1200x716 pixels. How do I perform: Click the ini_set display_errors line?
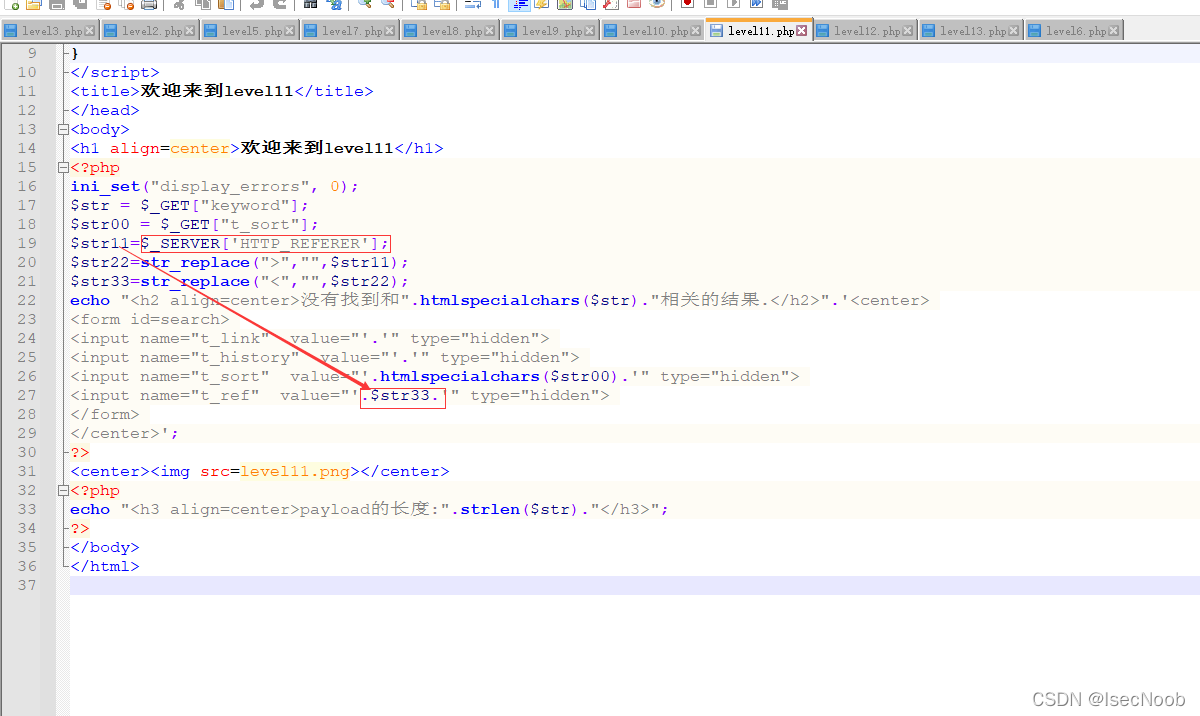(214, 186)
